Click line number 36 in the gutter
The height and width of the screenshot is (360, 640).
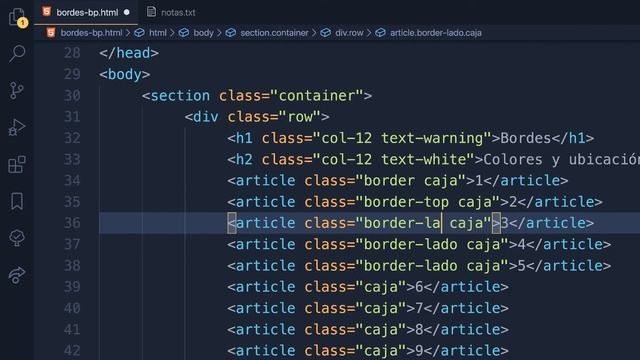pyautogui.click(x=72, y=223)
